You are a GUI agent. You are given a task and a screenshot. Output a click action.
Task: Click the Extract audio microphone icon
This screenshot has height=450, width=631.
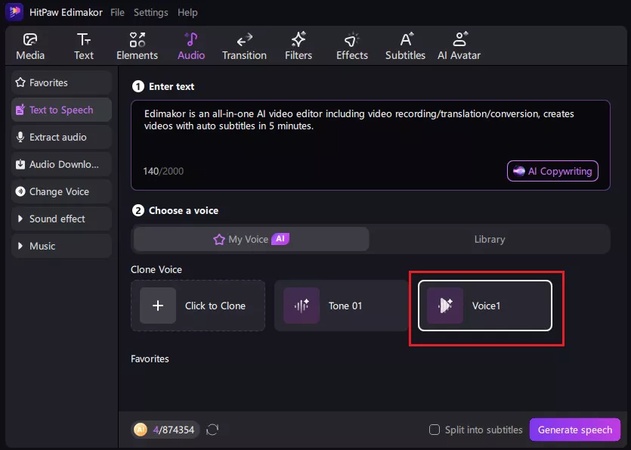(x=20, y=137)
